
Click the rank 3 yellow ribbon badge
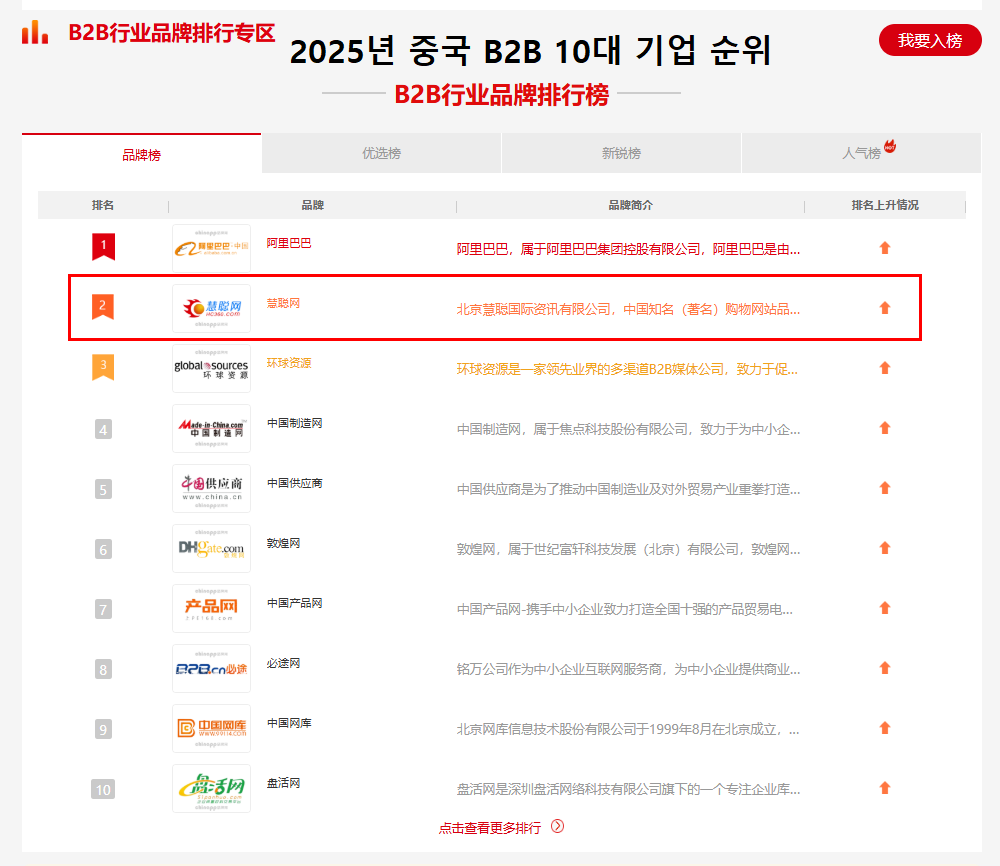pos(103,367)
